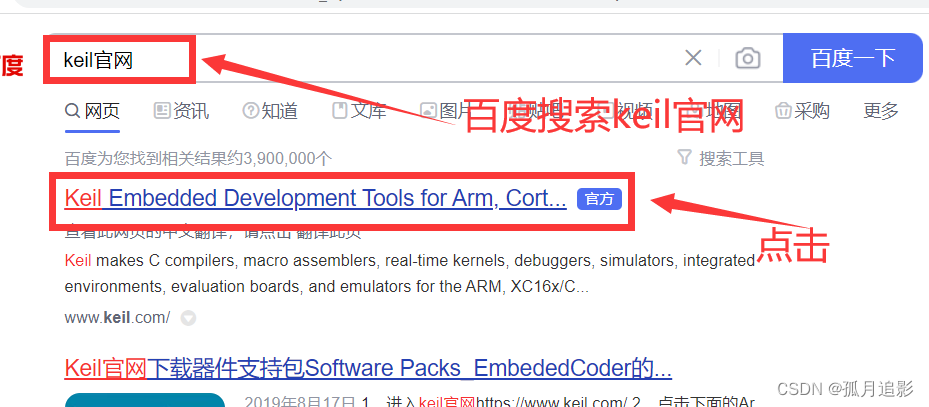The image size is (929, 407).
Task: Expand the dropdown arrow next to www.keil.com/
Action: tap(188, 318)
